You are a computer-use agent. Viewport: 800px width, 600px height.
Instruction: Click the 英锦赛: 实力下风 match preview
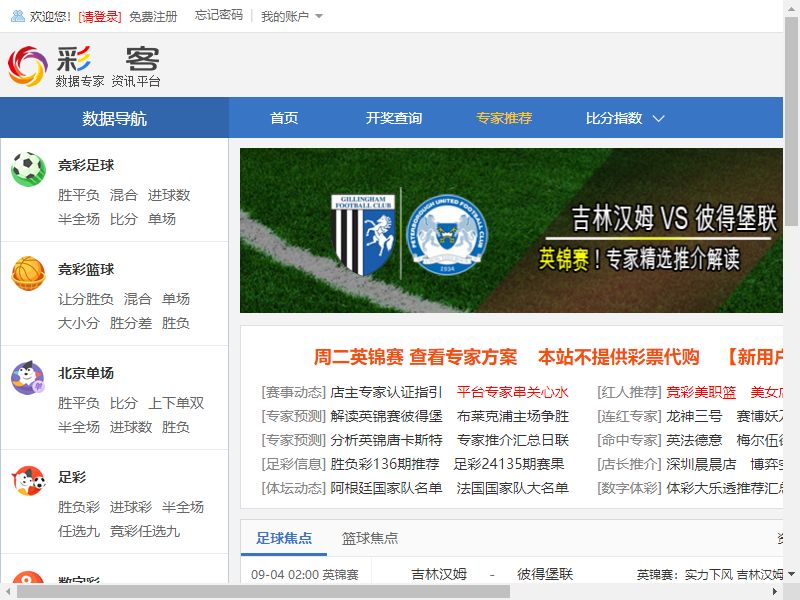pos(709,574)
